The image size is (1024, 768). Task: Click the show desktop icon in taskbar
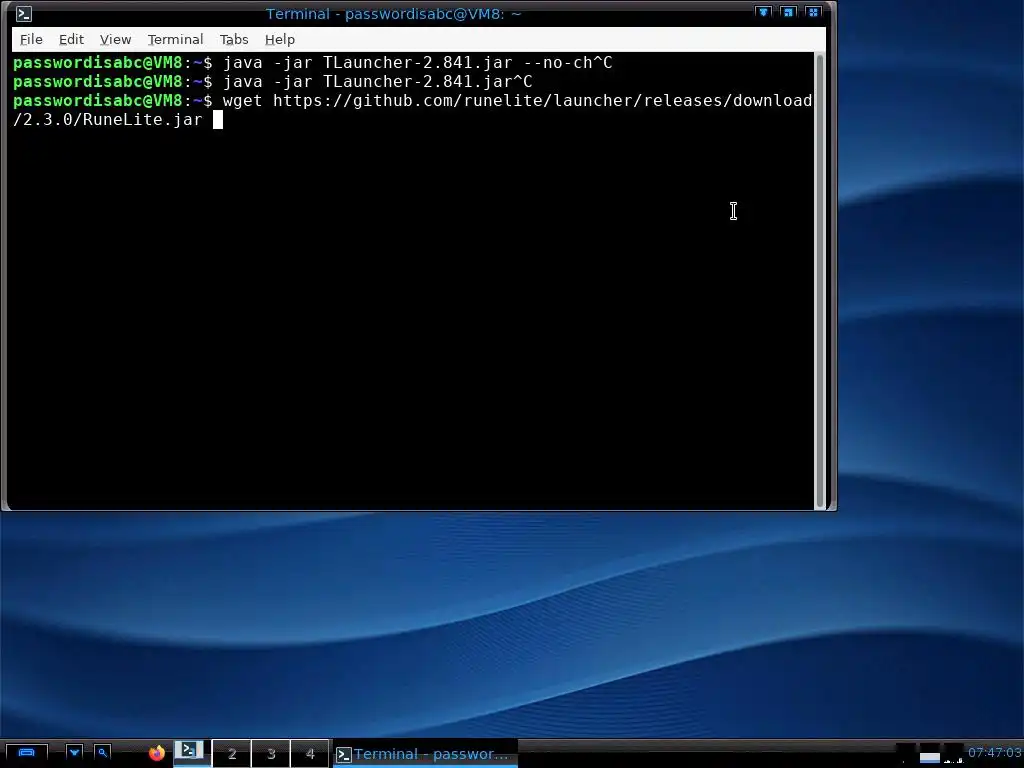click(26, 753)
